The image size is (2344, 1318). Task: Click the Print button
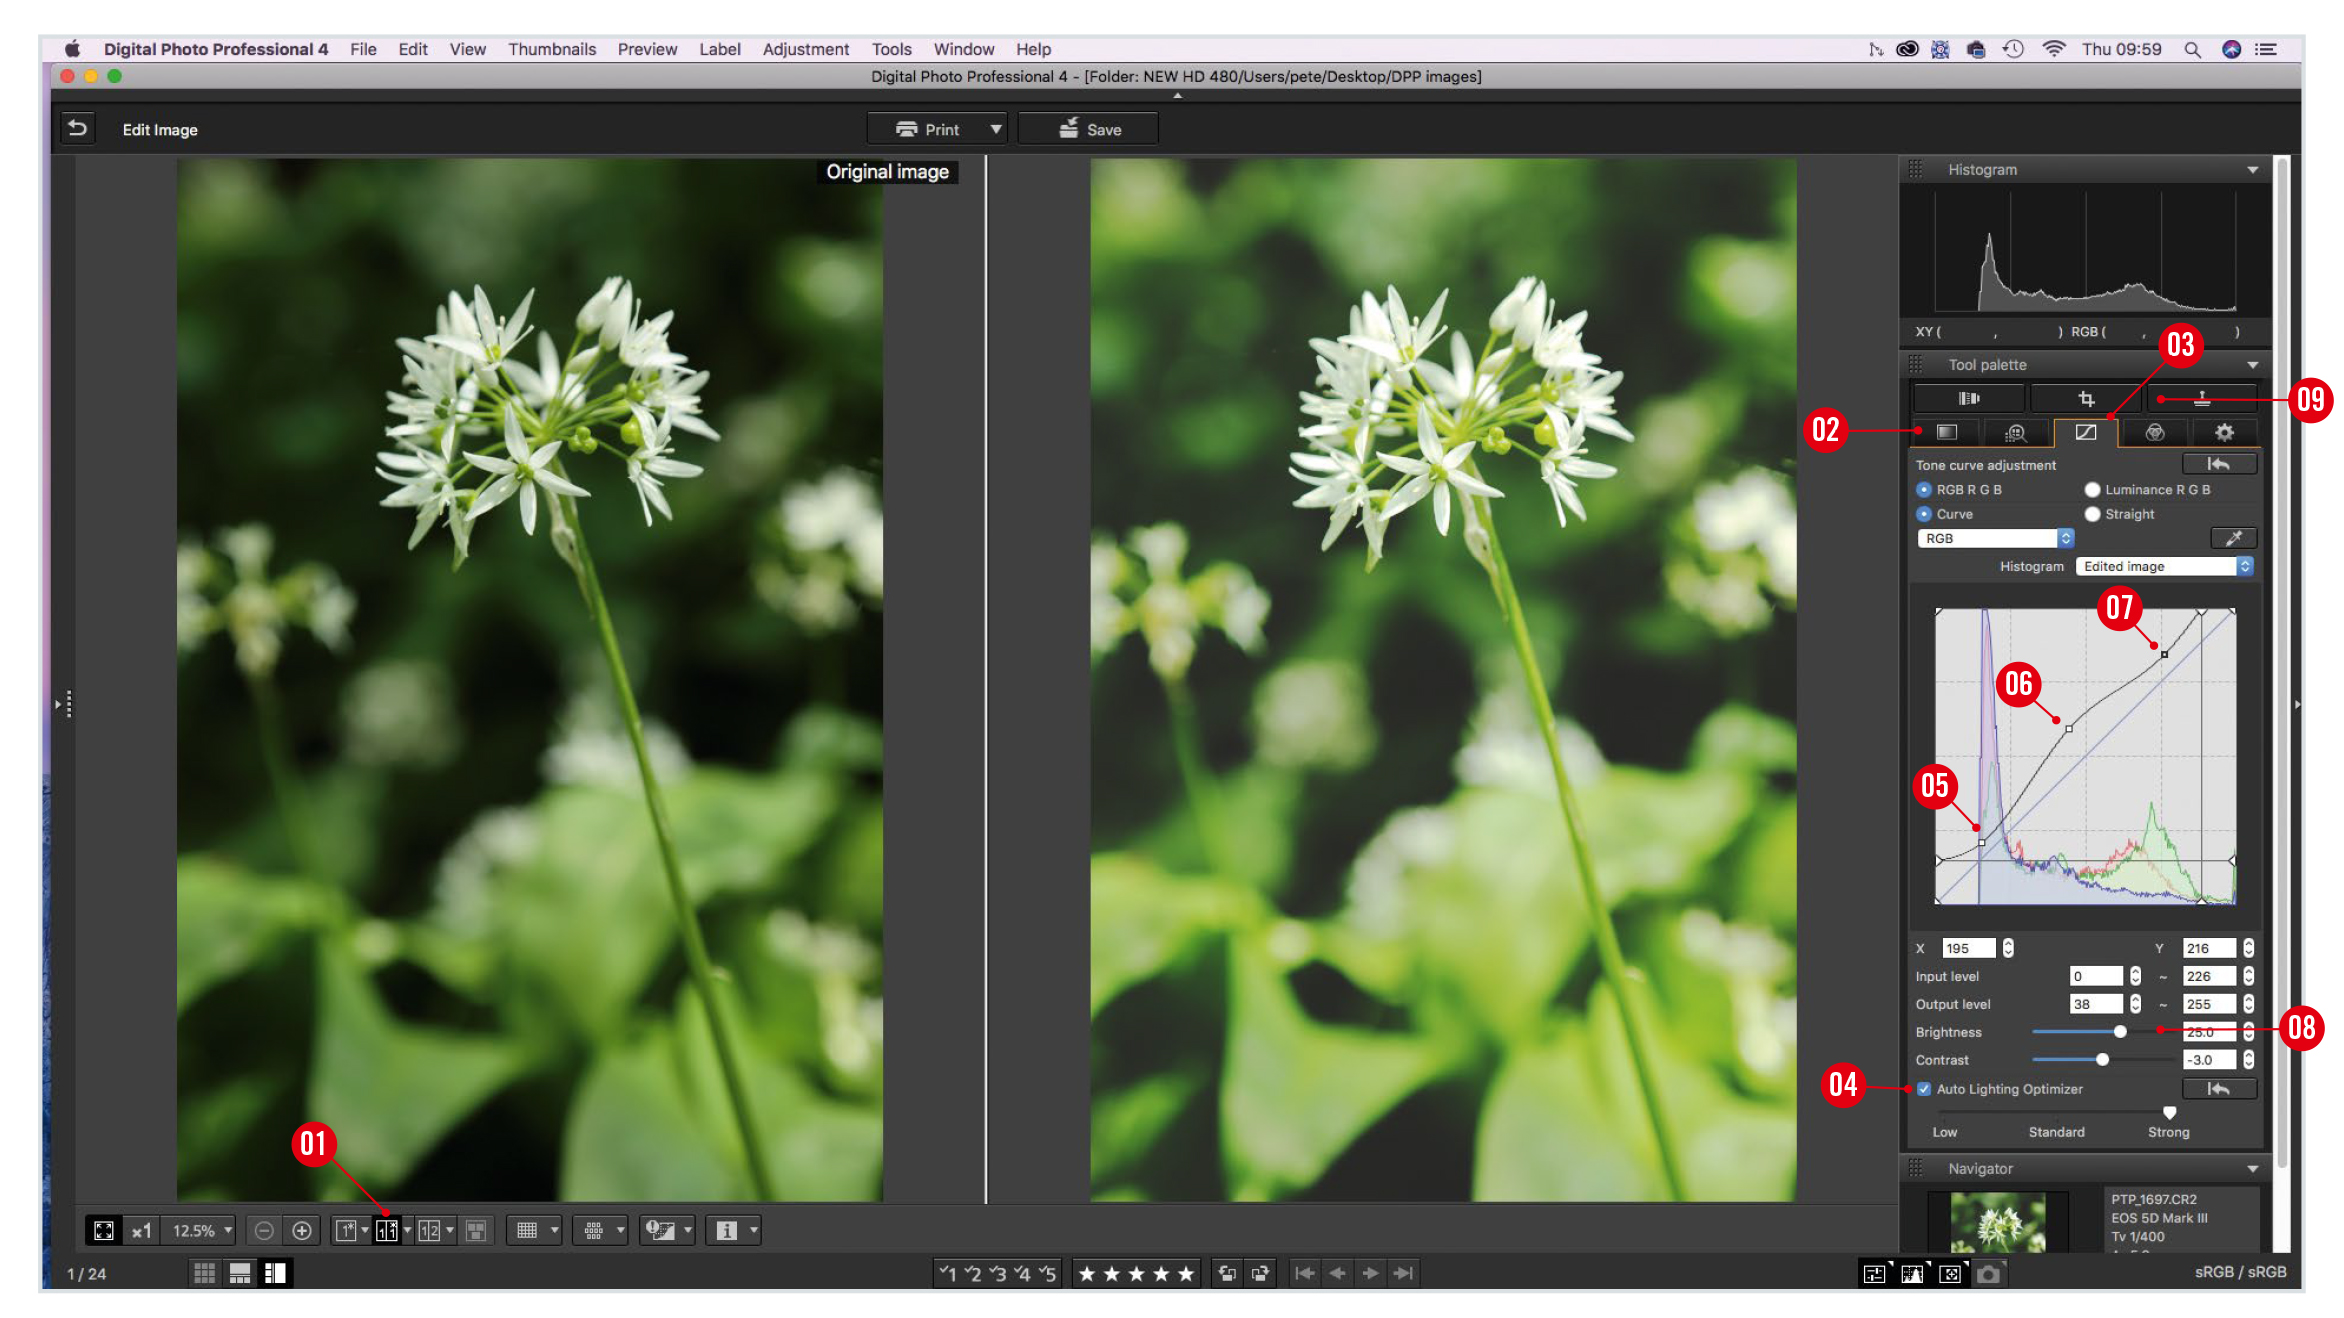pyautogui.click(x=927, y=129)
